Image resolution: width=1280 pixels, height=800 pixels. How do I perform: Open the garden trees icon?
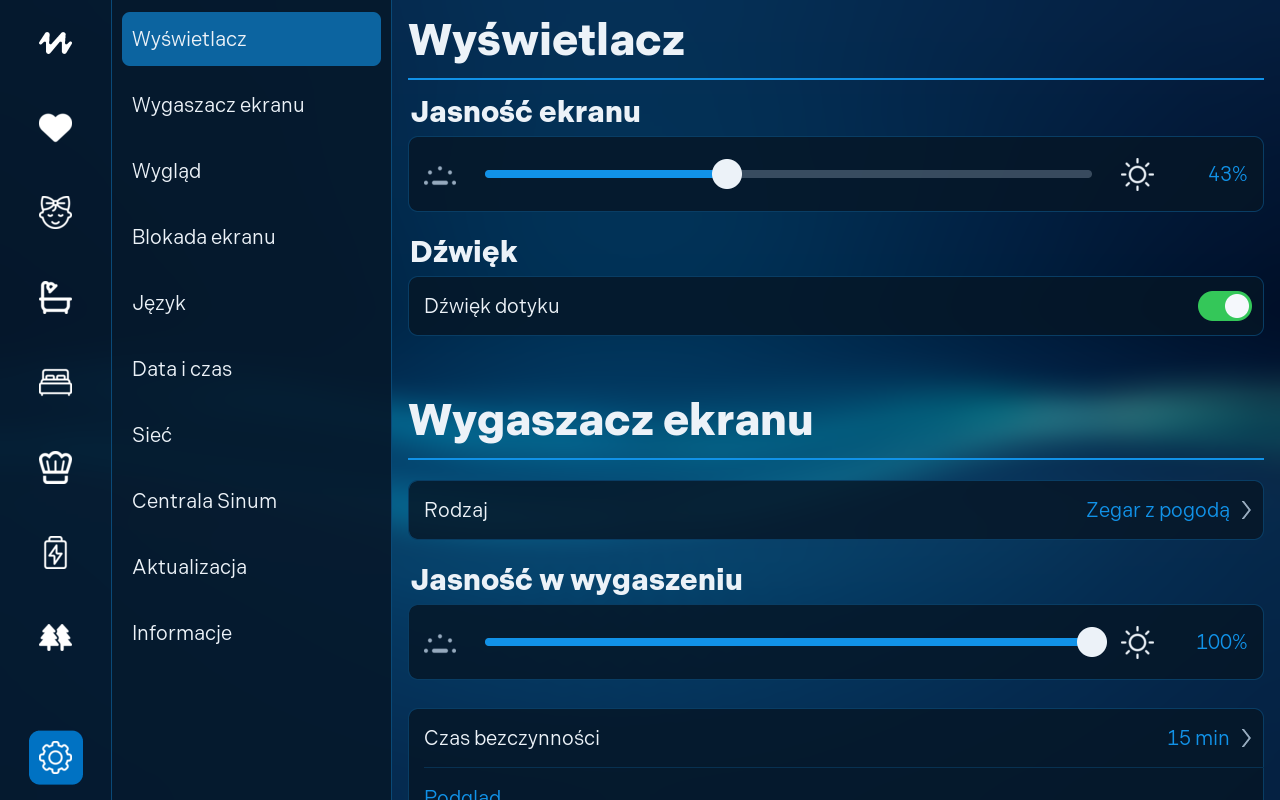[55, 637]
